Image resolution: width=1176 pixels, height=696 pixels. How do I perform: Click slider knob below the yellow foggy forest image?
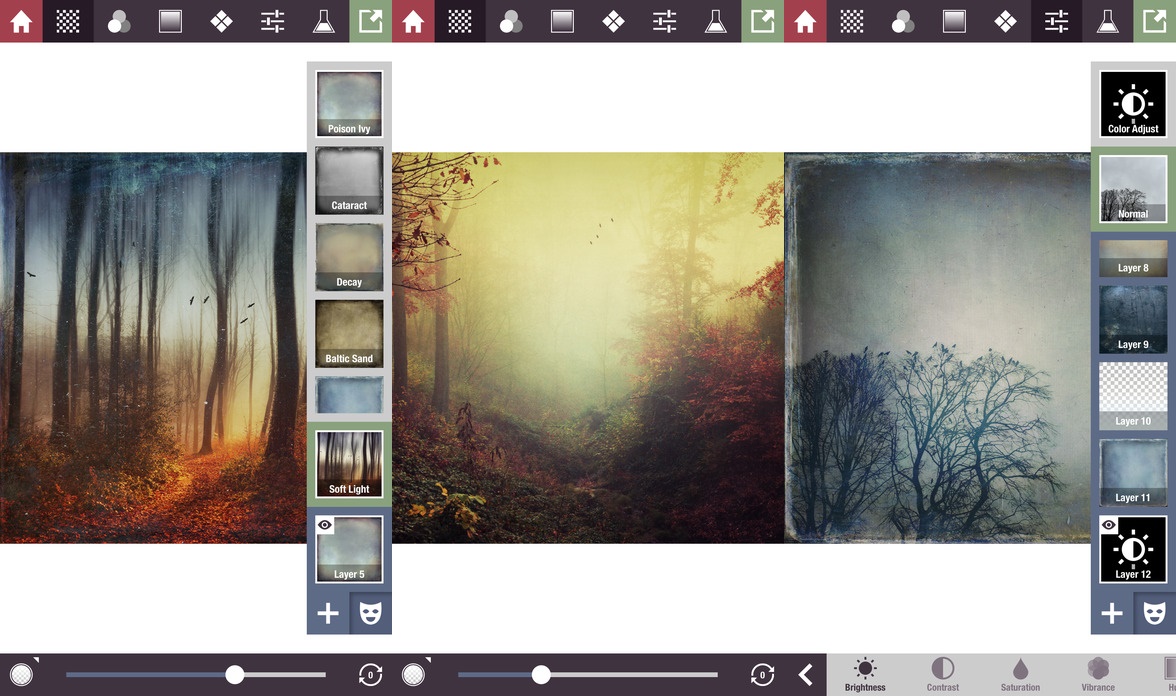pos(541,675)
